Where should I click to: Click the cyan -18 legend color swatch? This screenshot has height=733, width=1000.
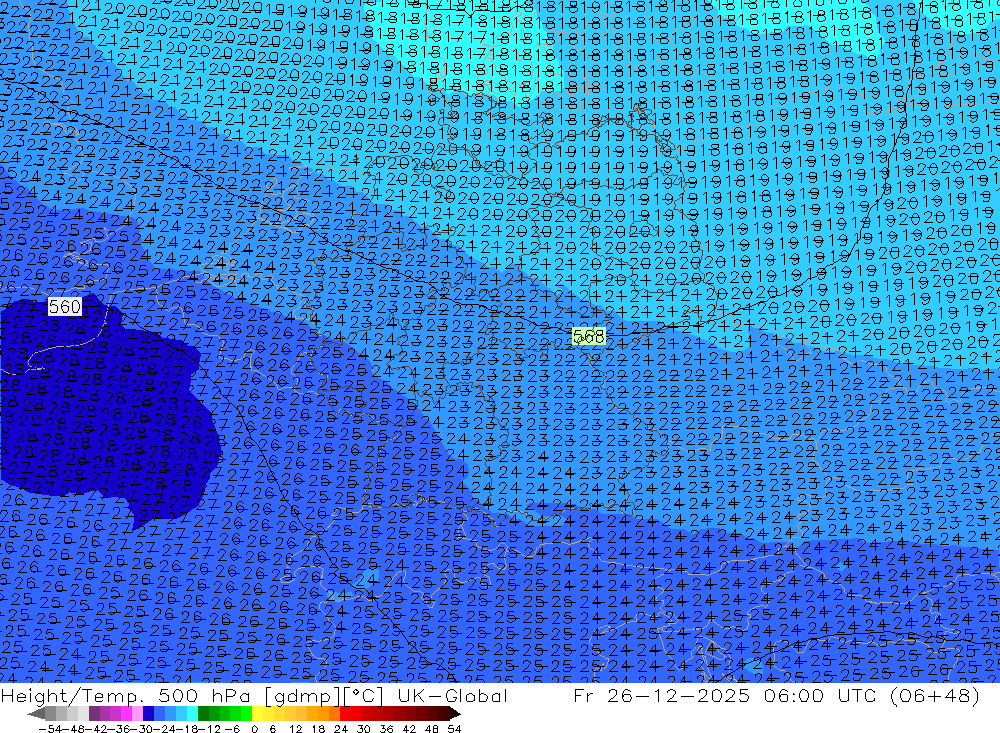pos(192,713)
